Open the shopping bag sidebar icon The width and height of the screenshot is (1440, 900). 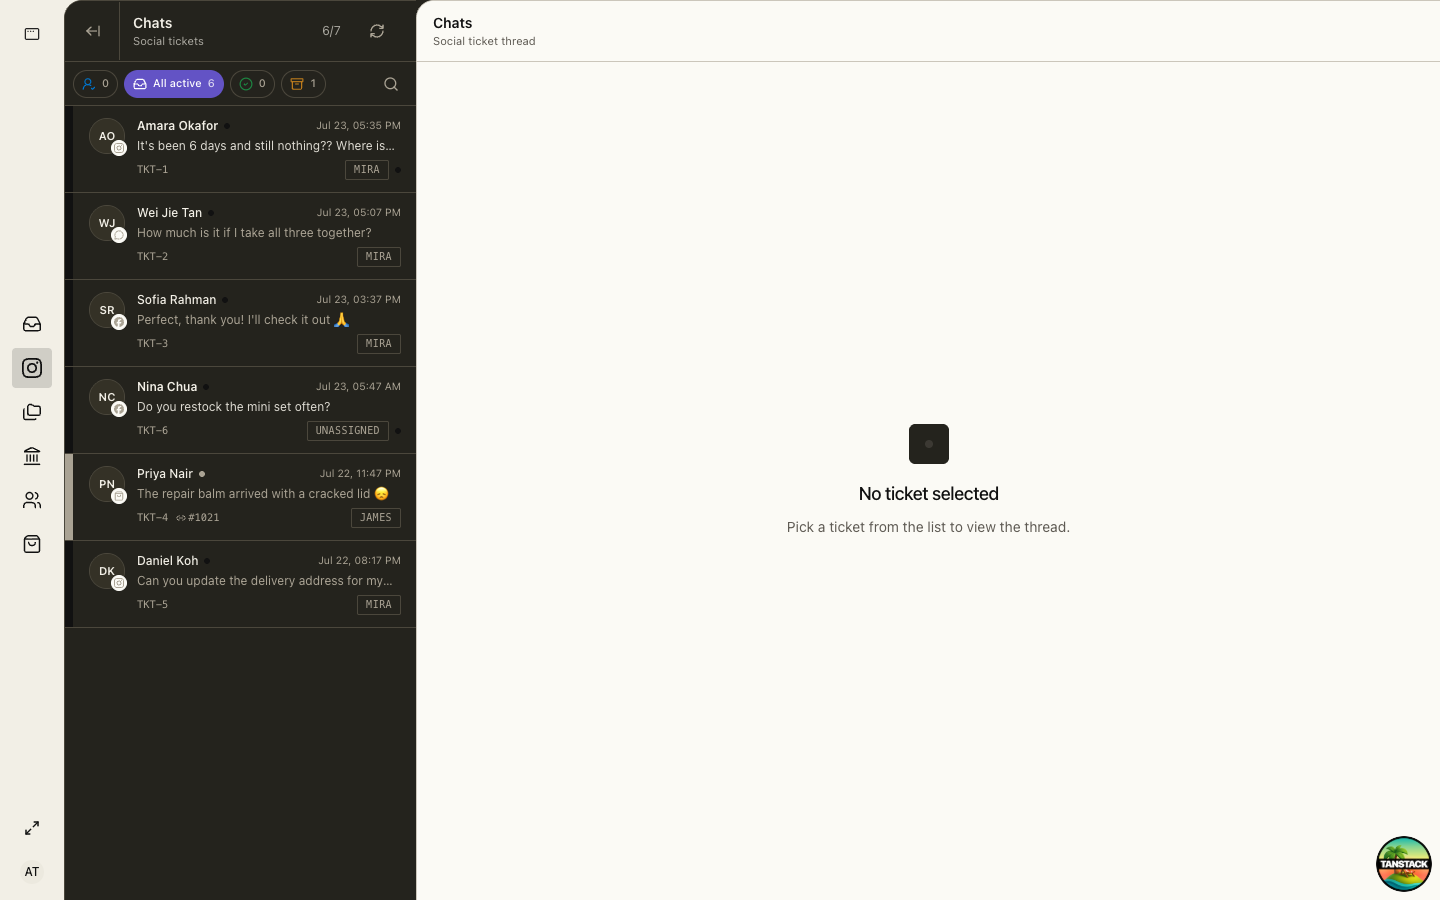click(x=32, y=544)
